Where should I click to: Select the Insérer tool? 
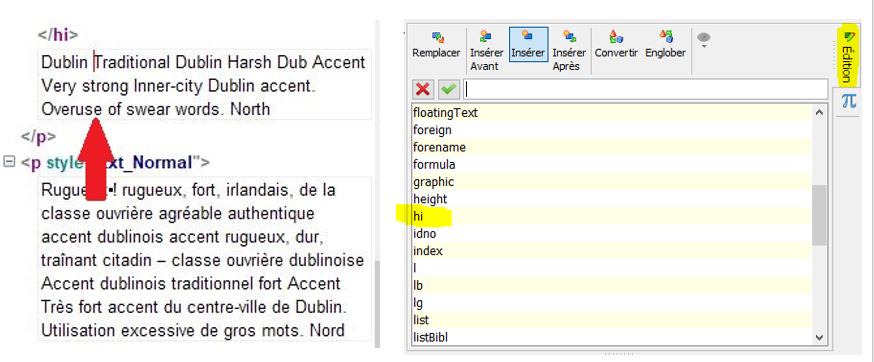[x=528, y=45]
